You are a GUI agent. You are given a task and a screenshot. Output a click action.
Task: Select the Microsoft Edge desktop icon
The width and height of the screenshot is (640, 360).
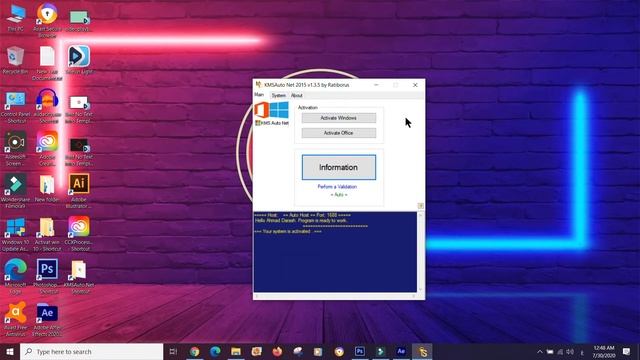[16, 276]
